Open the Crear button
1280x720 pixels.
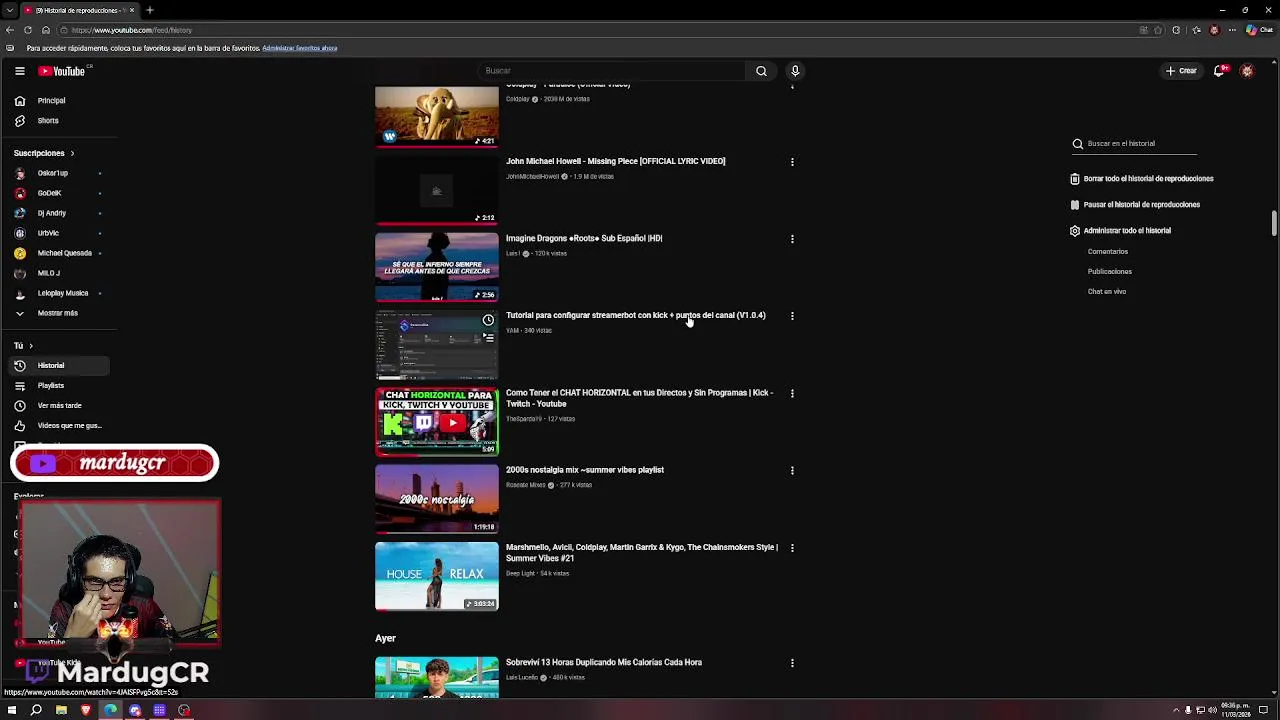1181,71
